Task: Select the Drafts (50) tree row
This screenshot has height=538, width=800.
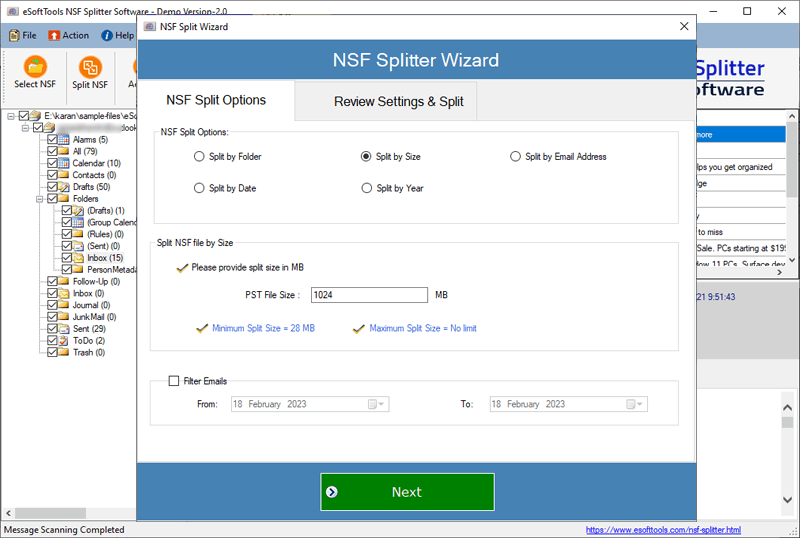Action: pyautogui.click(x=91, y=187)
